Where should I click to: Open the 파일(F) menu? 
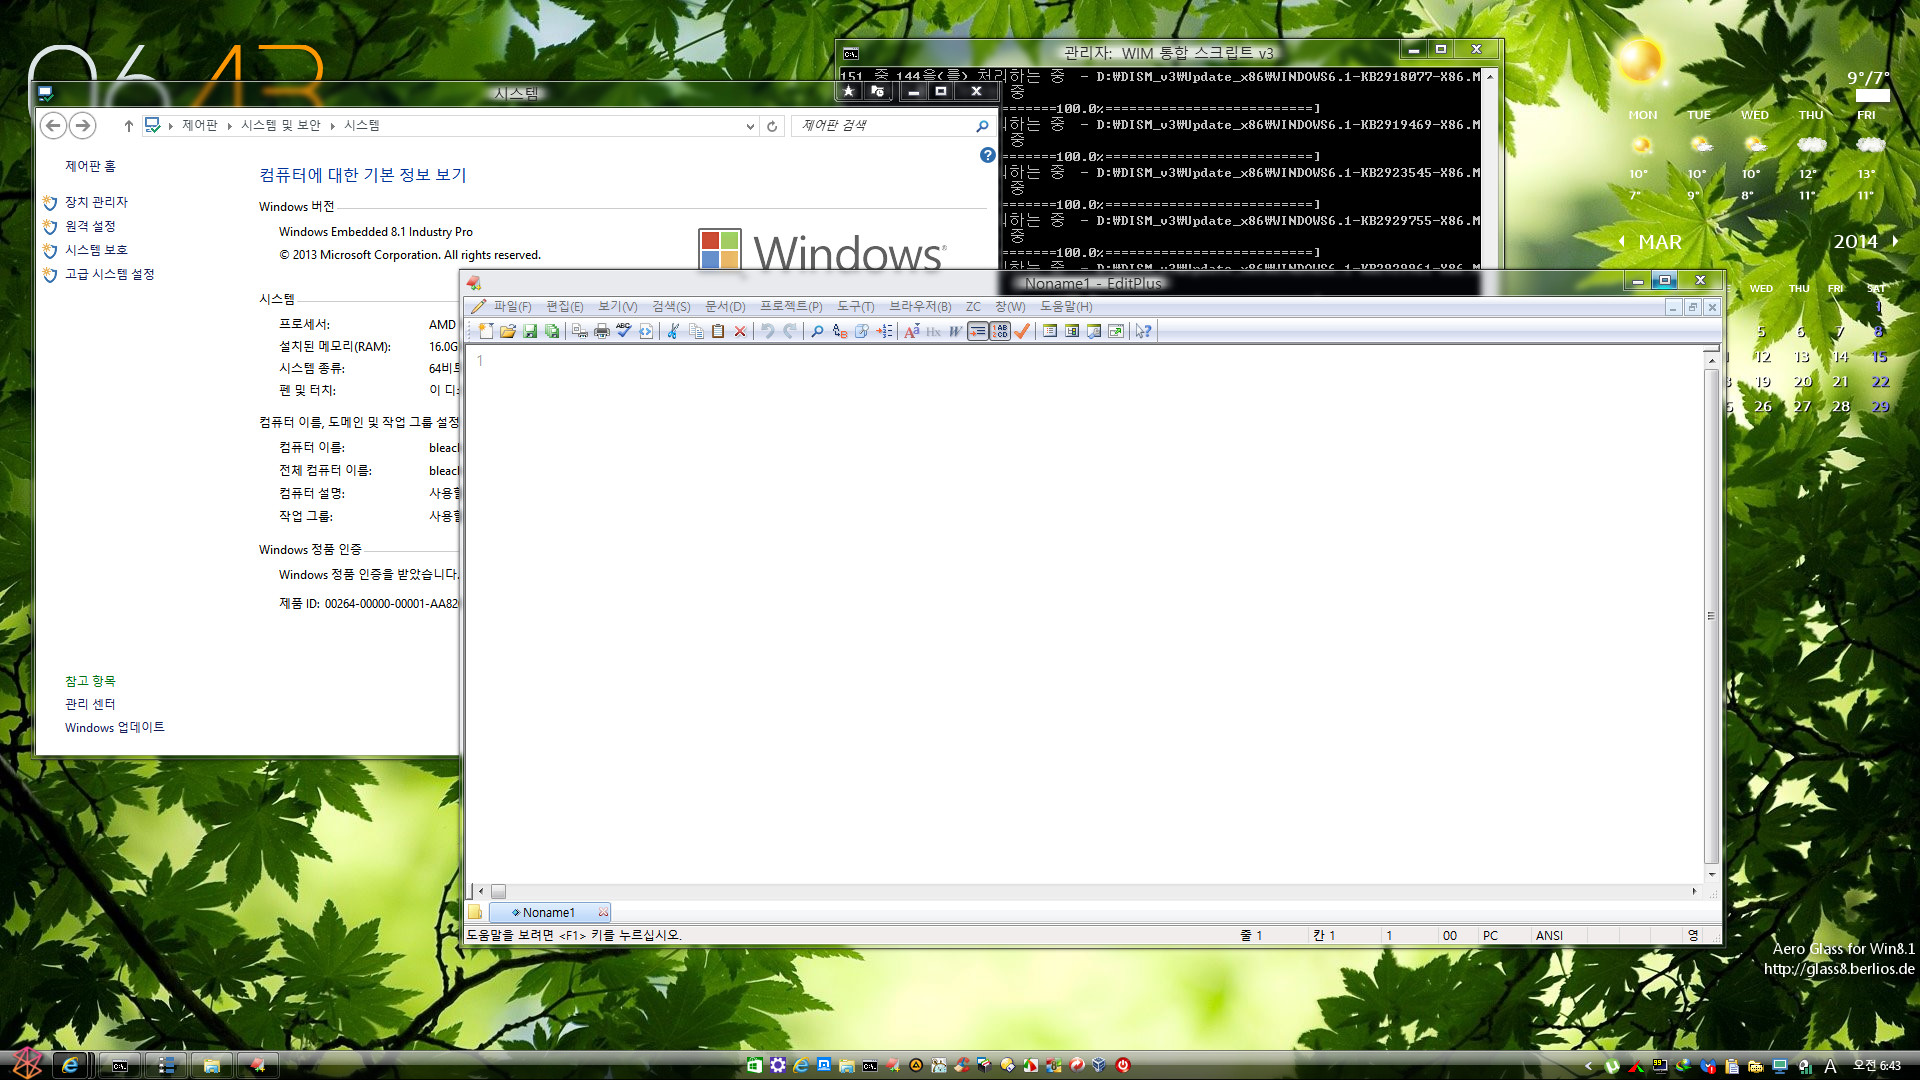coord(512,306)
